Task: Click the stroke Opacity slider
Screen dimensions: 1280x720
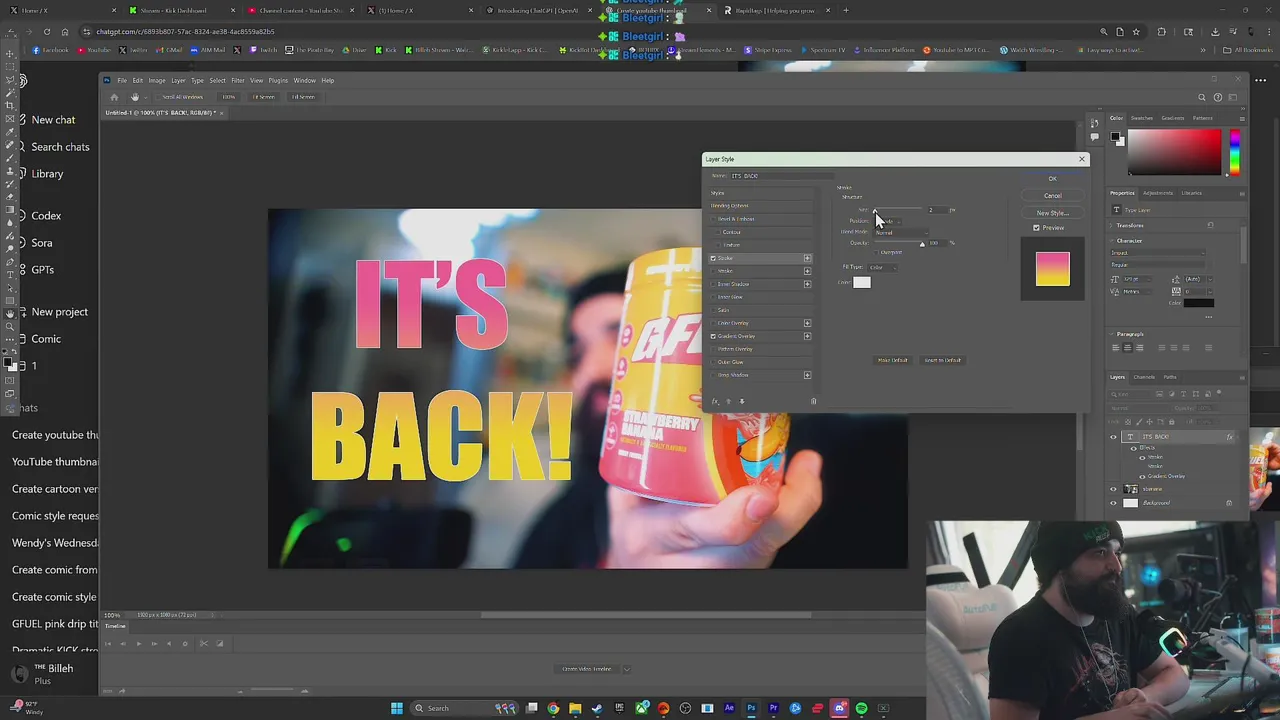Action: click(898, 243)
